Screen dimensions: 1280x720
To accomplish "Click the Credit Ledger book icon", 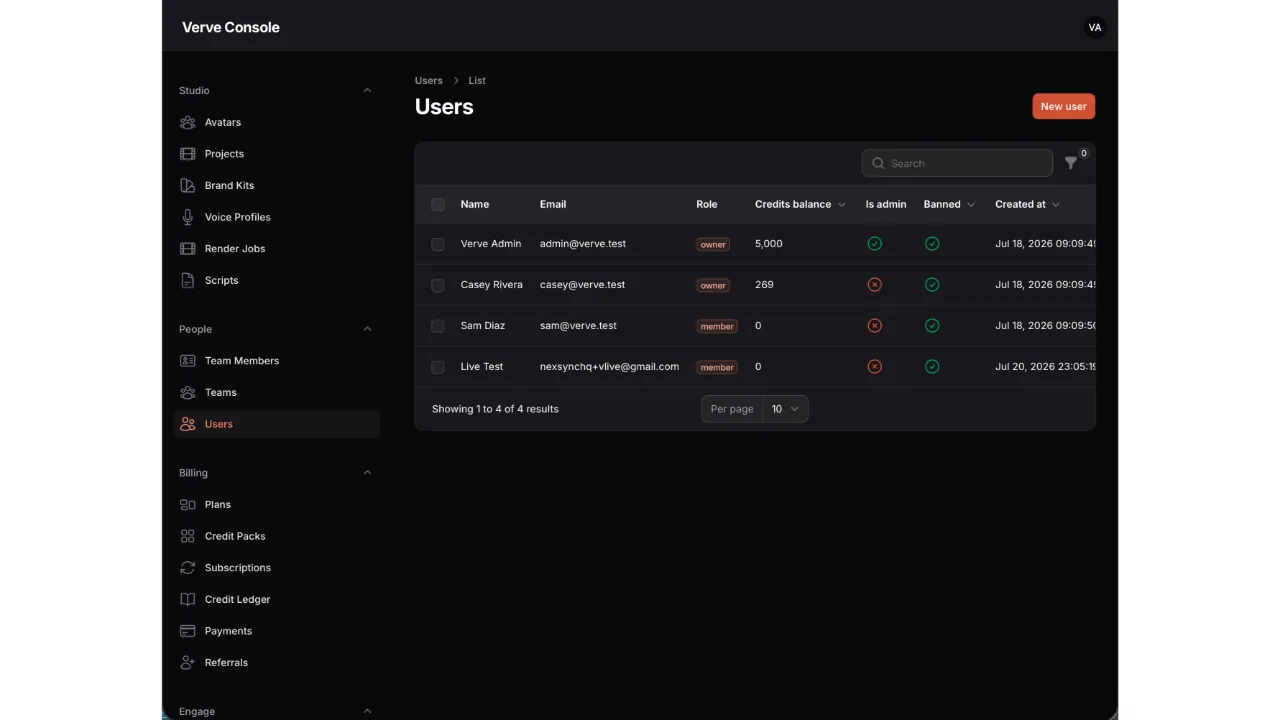I will (187, 599).
